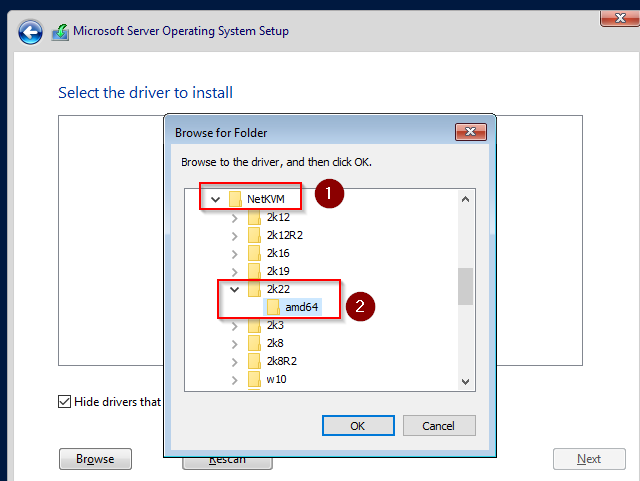Click the 2k8R2 folder icon
The width and height of the screenshot is (640, 481).
click(254, 361)
